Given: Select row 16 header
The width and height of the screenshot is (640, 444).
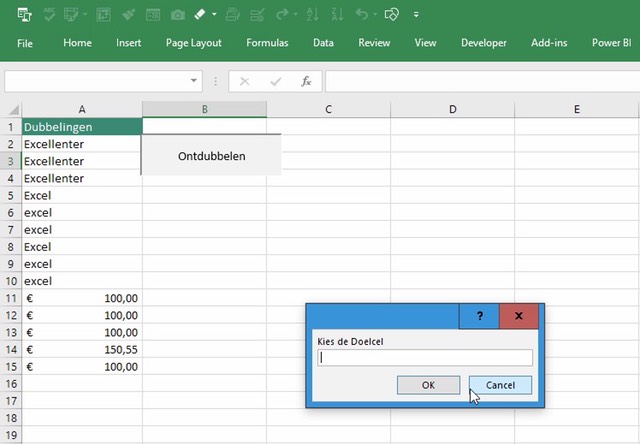Looking at the screenshot, I should click(11, 384).
